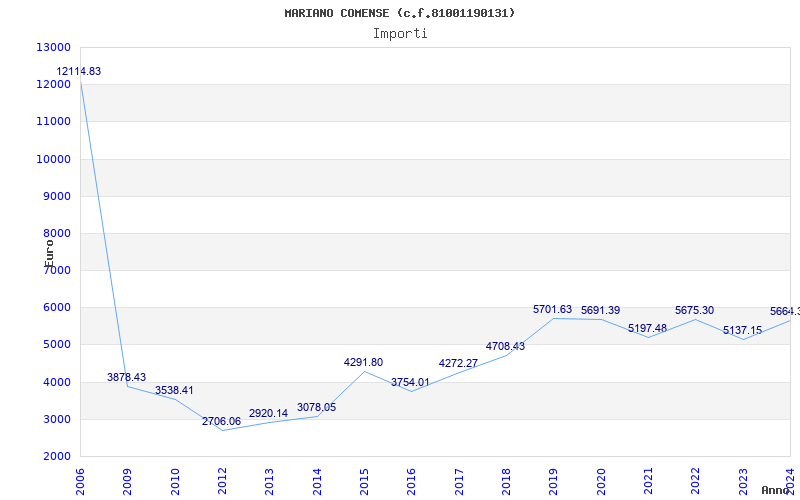800x500 pixels.
Task: Click y-axis value 9000
Action: click(x=56, y=196)
